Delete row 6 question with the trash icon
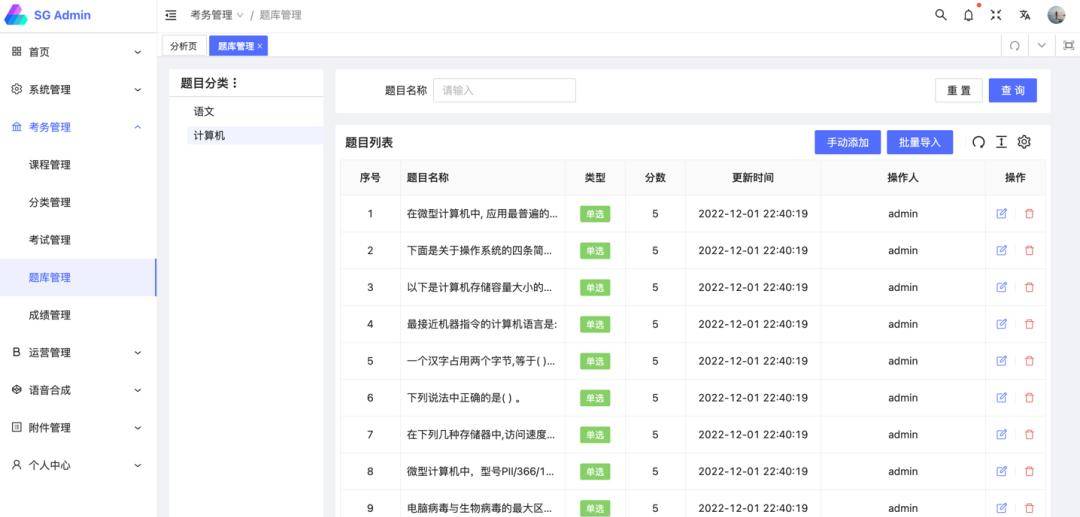1080x517 pixels. click(x=1029, y=398)
